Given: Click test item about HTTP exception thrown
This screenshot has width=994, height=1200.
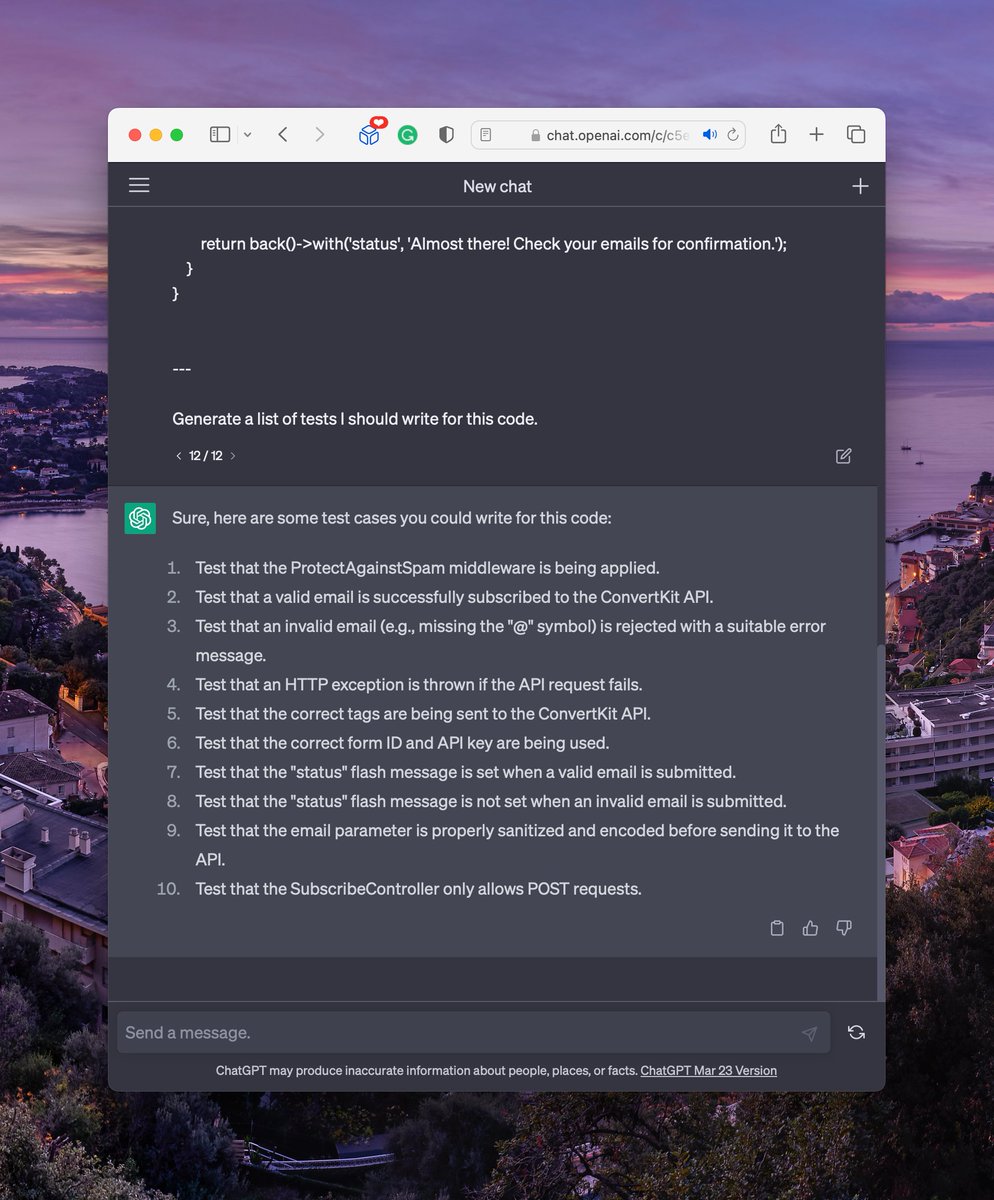Looking at the screenshot, I should tap(419, 685).
